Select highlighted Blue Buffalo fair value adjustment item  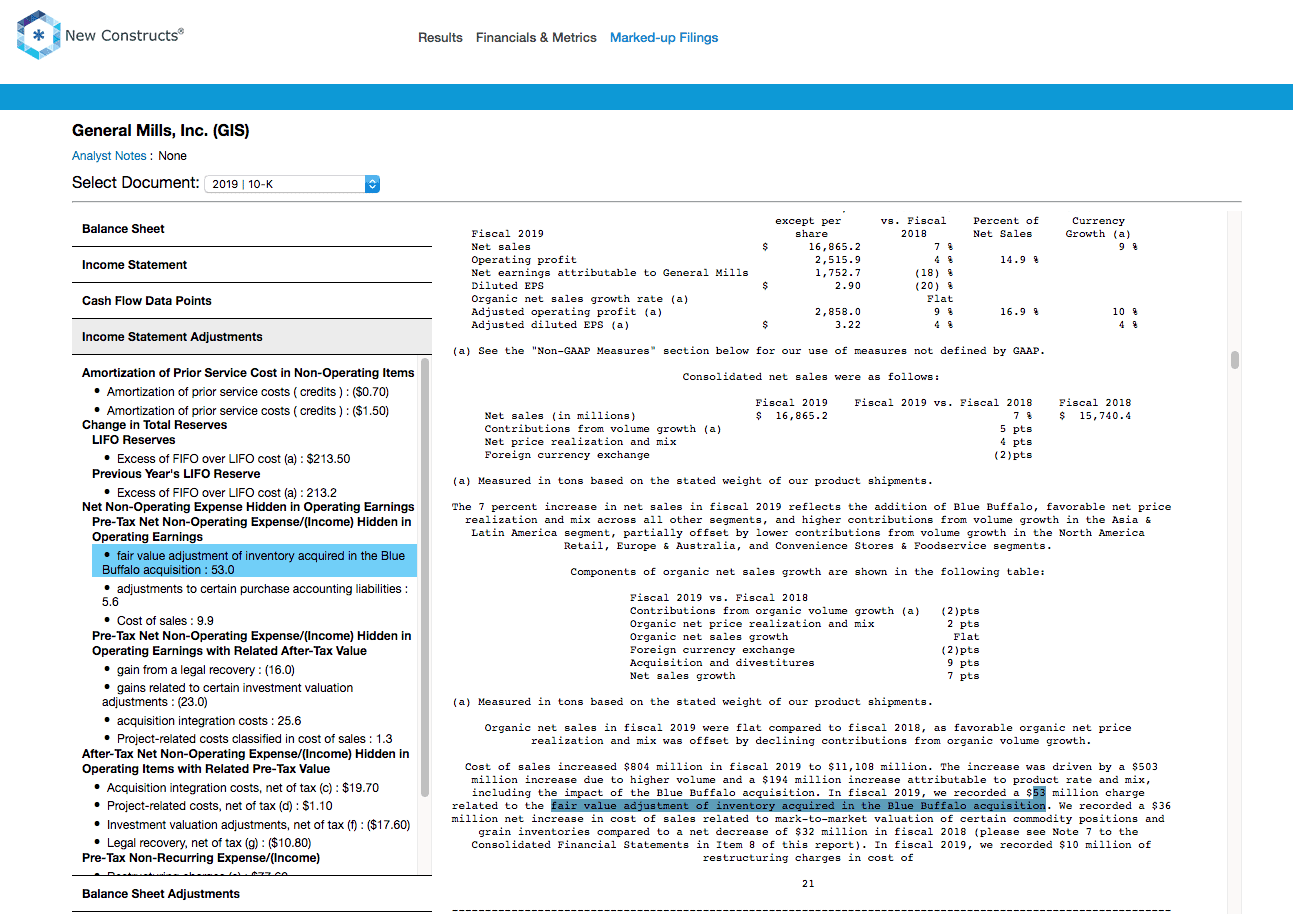[254, 562]
